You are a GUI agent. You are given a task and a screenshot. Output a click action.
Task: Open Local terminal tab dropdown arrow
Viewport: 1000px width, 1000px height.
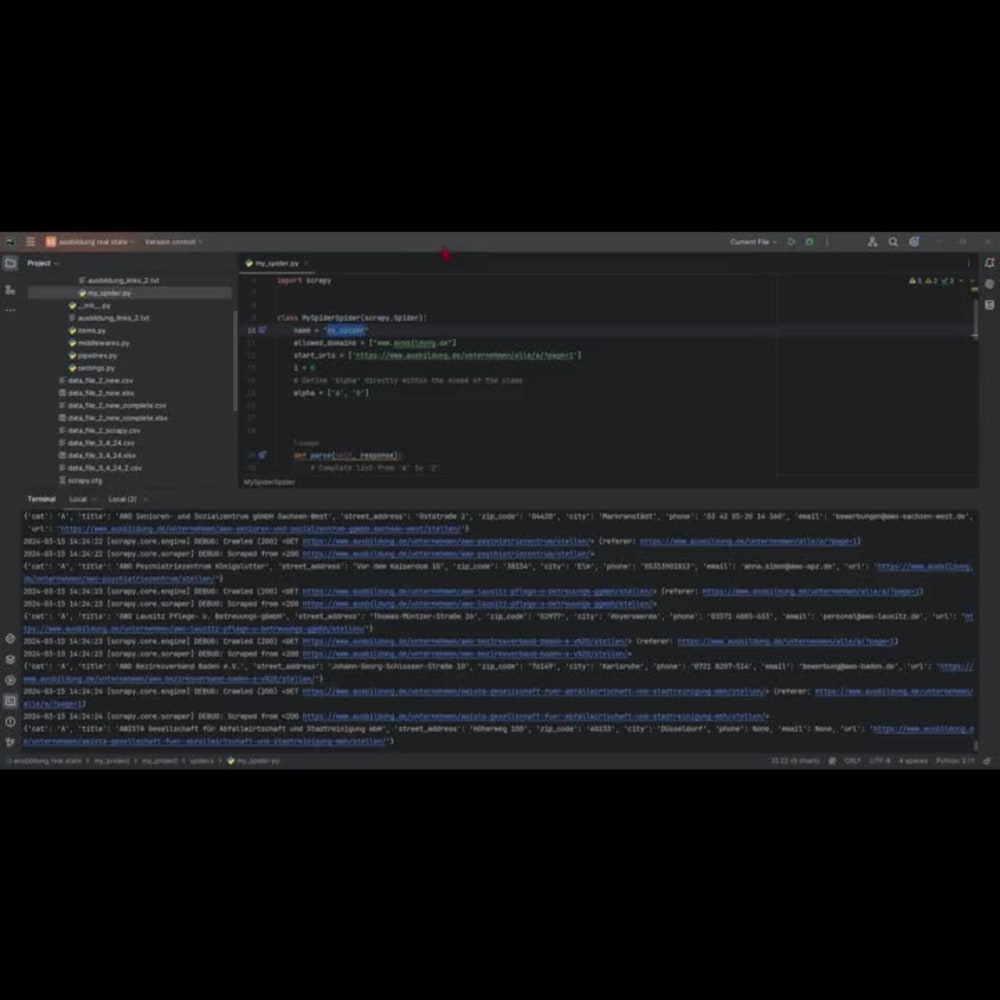pos(94,499)
